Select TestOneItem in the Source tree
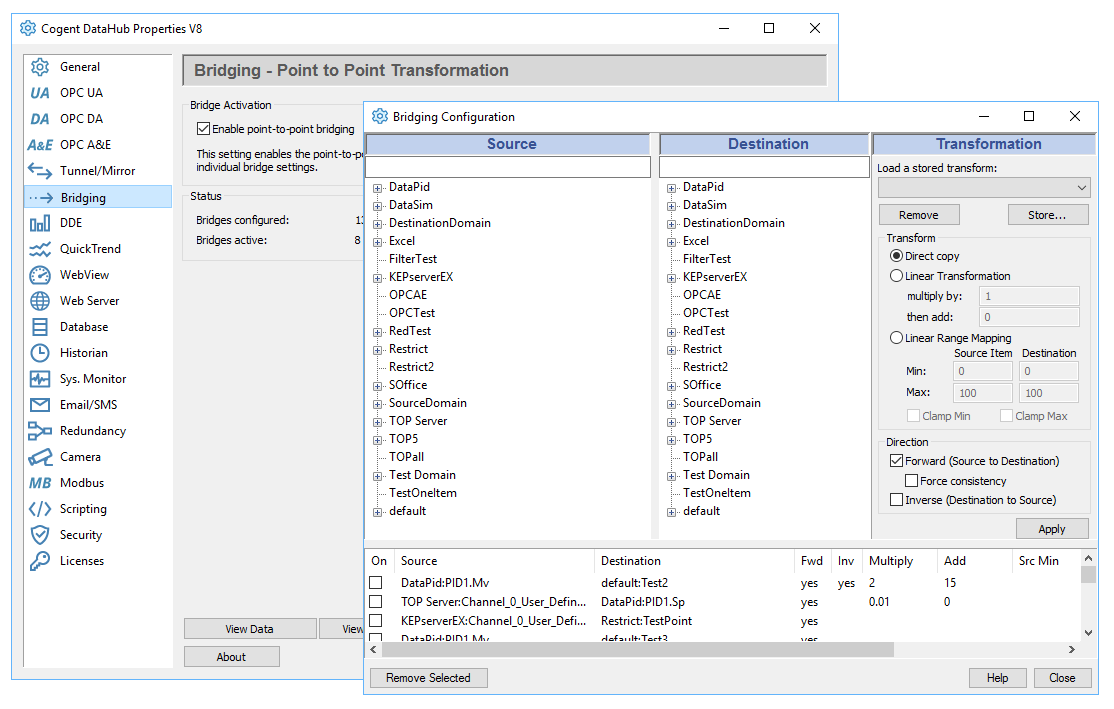Image resolution: width=1114 pixels, height=709 pixels. pyautogui.click(x=423, y=493)
